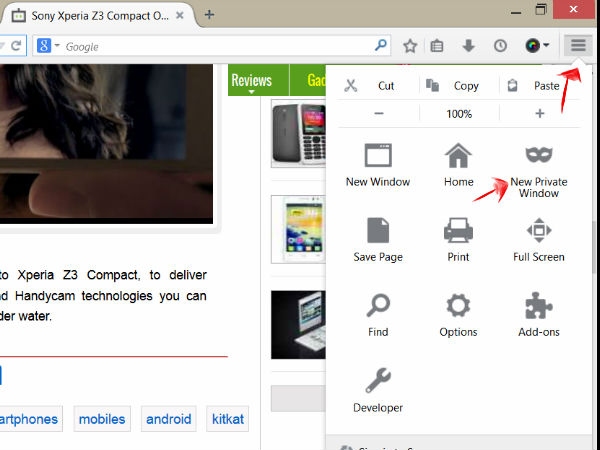Focus the Google search input field
Screen dimensions: 600x450
click(x=217, y=46)
